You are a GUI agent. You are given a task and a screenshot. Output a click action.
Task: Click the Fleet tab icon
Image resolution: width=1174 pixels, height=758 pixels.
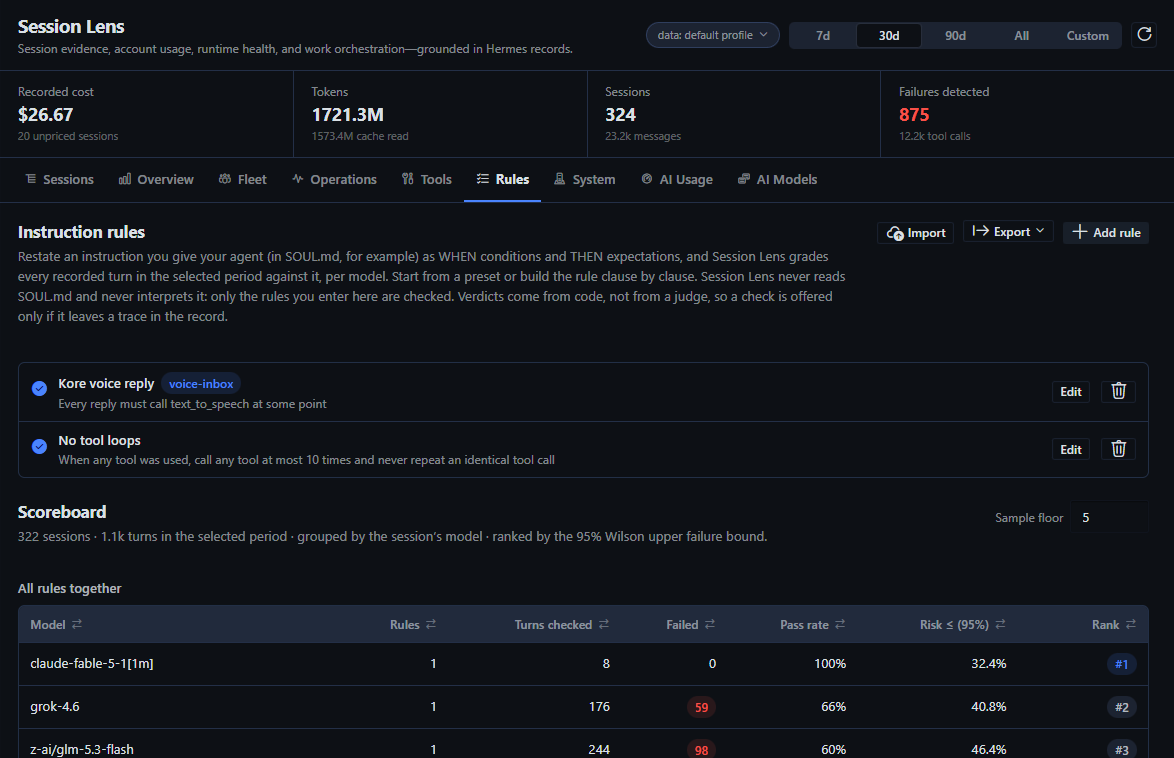click(x=225, y=178)
